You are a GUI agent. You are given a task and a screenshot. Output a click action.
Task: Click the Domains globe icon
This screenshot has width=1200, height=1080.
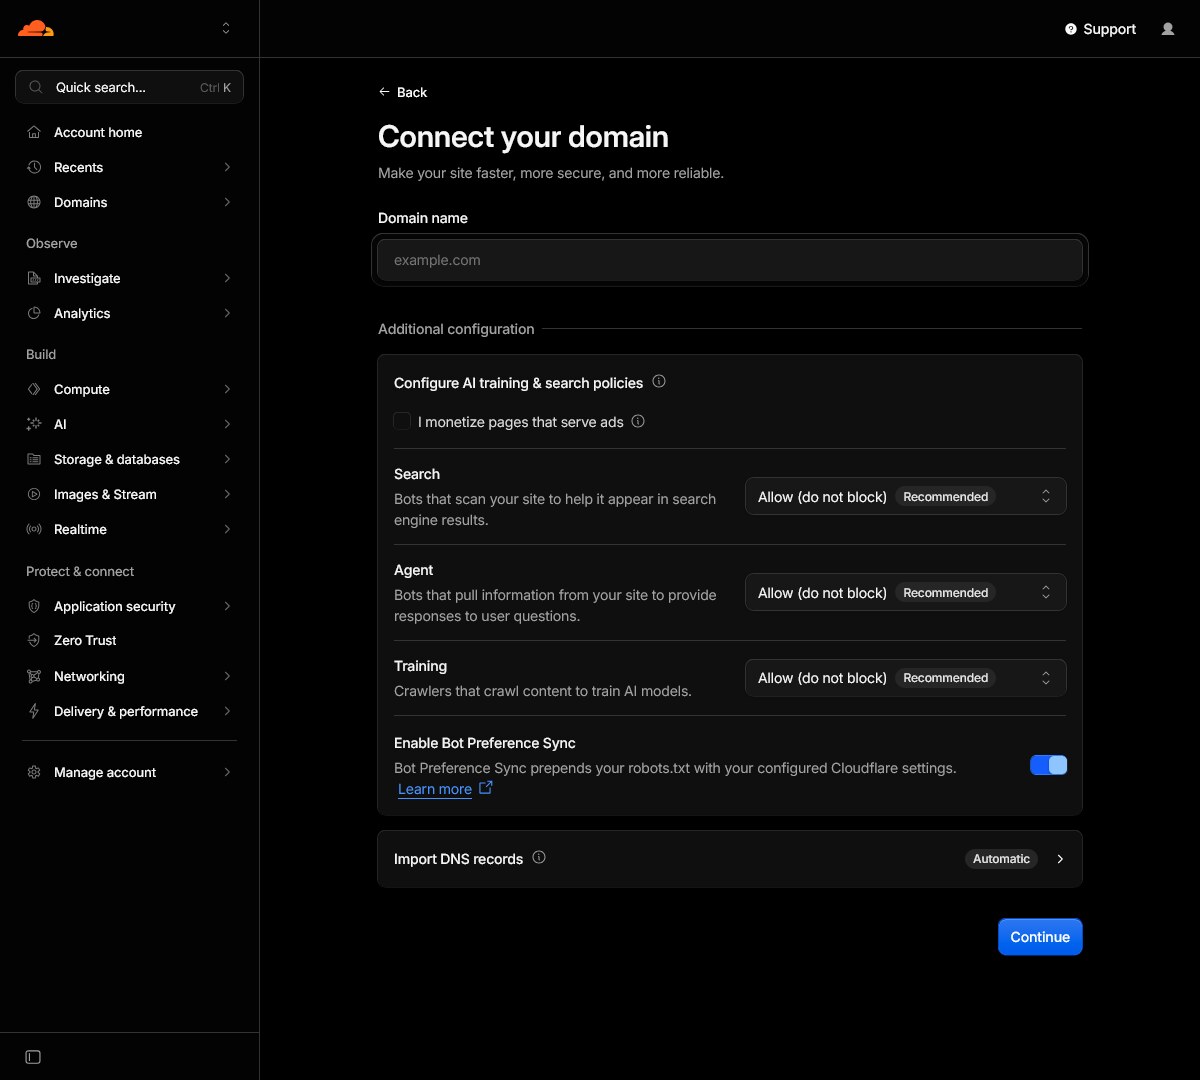34,202
